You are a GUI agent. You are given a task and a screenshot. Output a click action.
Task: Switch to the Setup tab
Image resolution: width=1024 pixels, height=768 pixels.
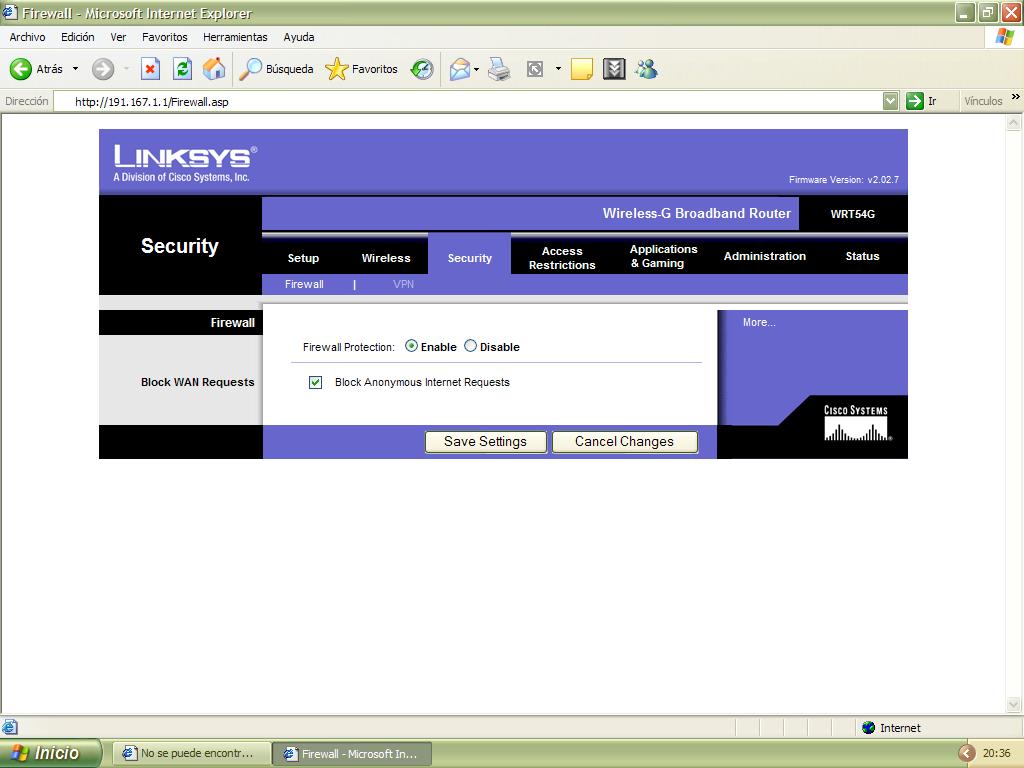[x=303, y=258]
